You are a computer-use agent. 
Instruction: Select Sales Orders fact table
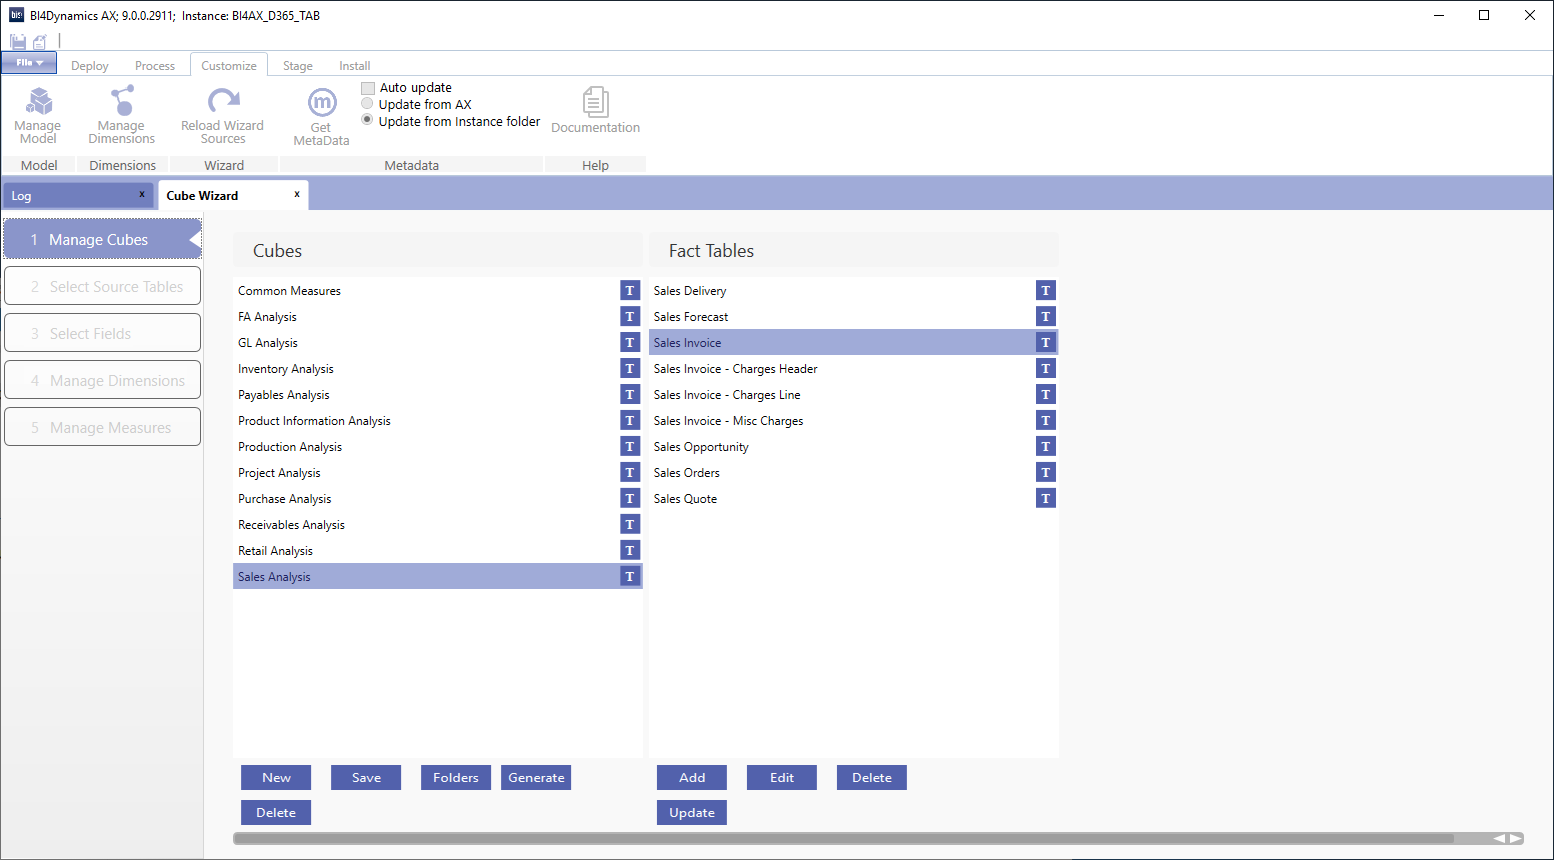(853, 472)
